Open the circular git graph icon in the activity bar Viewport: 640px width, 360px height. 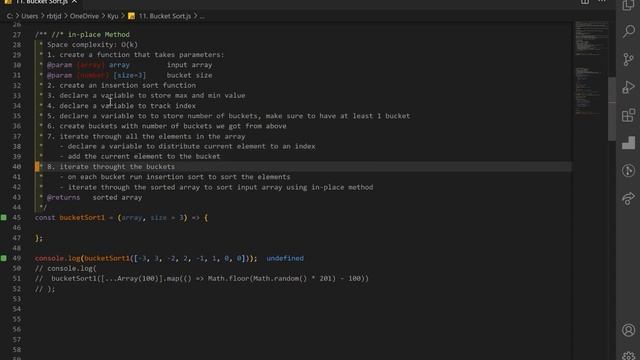tap(629, 171)
